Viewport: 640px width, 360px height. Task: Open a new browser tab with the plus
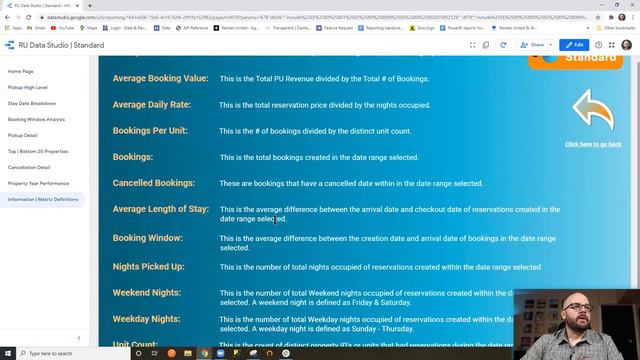click(x=90, y=5)
